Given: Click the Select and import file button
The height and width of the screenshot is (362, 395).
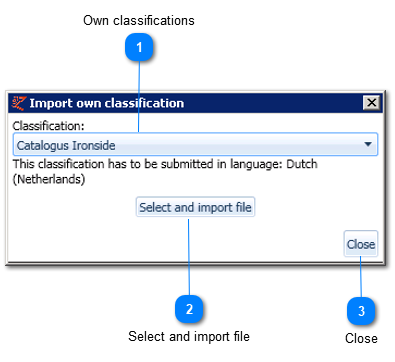Looking at the screenshot, I should click(x=195, y=207).
